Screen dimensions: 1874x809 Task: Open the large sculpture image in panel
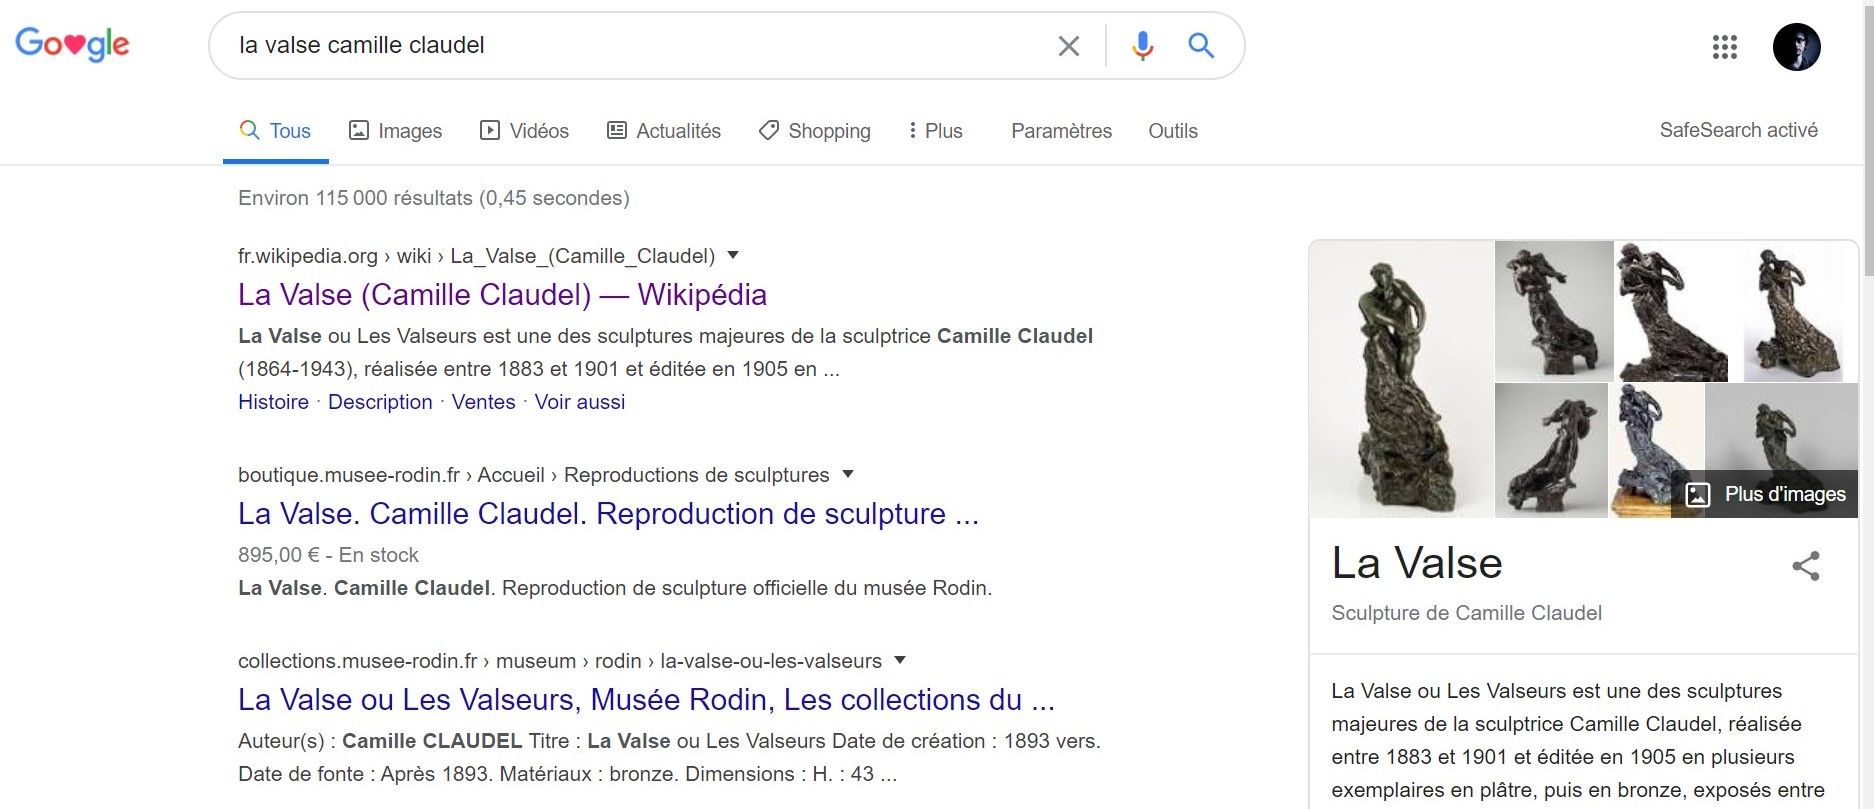coord(1401,379)
